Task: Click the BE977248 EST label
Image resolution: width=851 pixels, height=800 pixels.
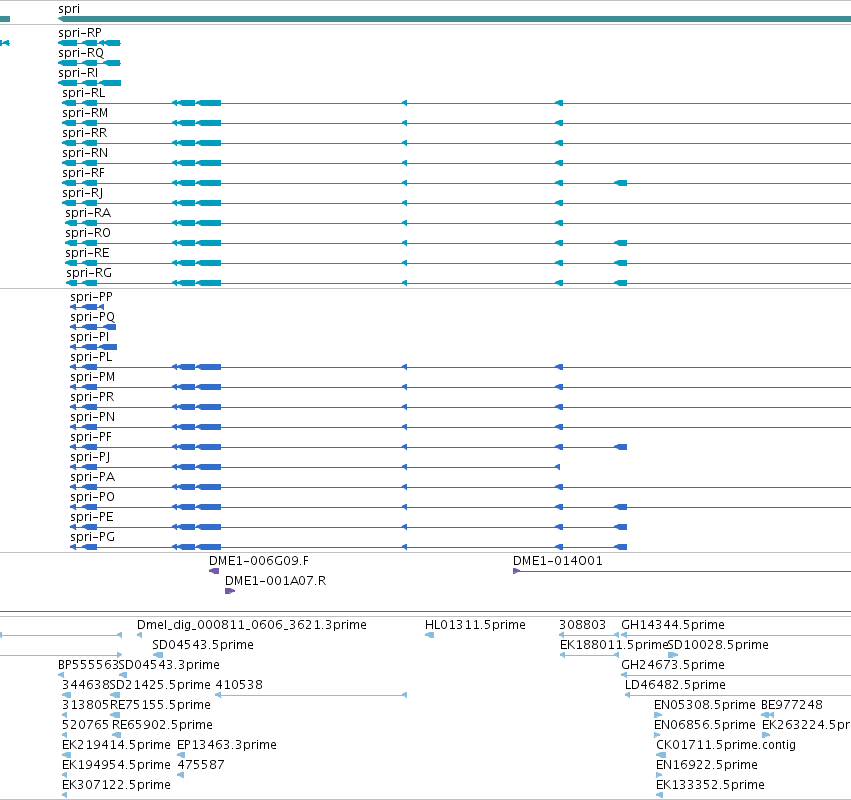Action: 792,706
